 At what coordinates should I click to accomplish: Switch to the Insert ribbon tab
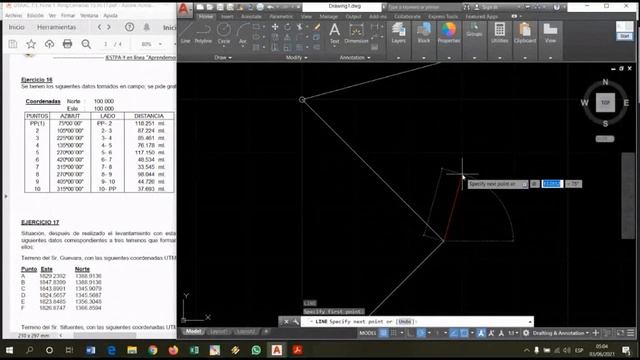tap(227, 17)
